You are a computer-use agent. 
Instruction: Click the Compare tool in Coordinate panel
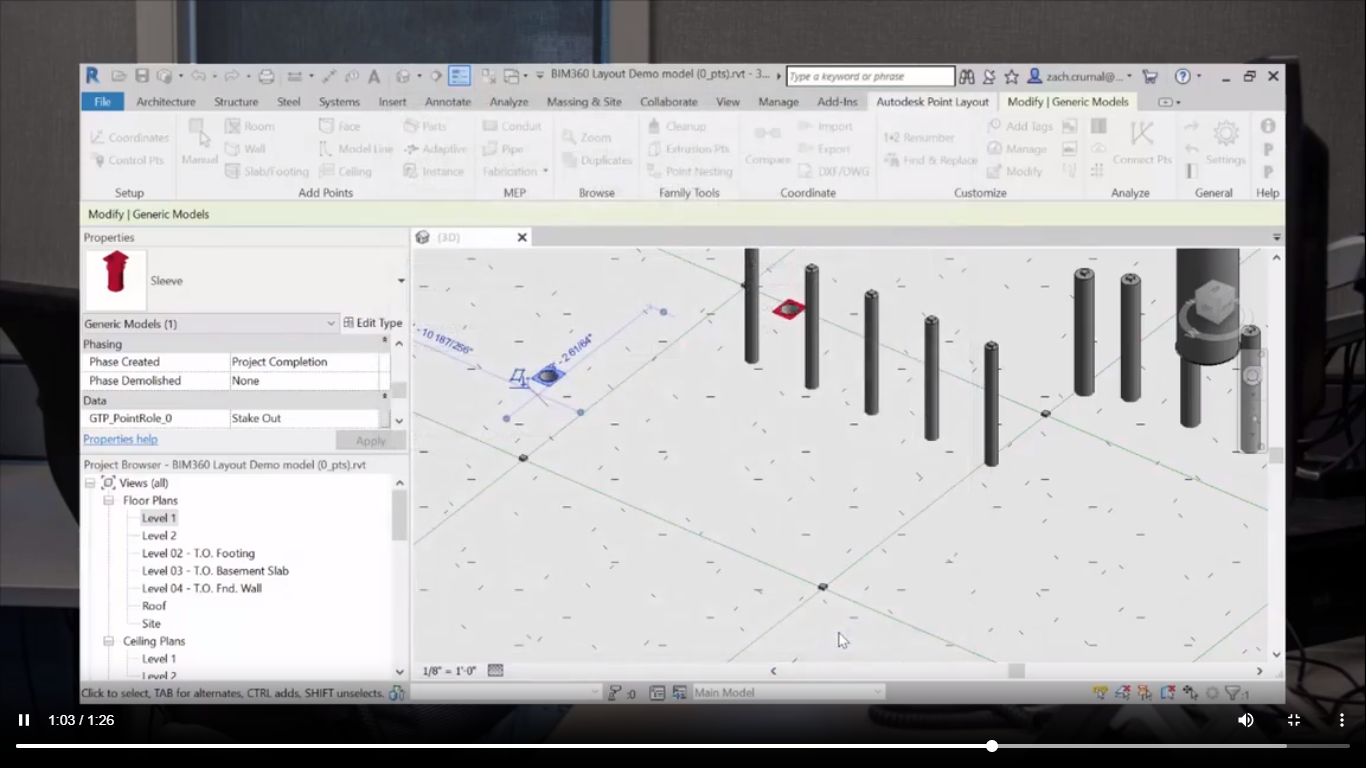click(x=768, y=144)
